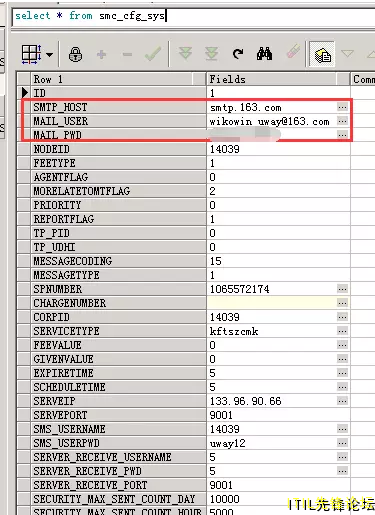The width and height of the screenshot is (375, 515).
Task: Click the grid view icon in toolbar
Action: coord(31,54)
